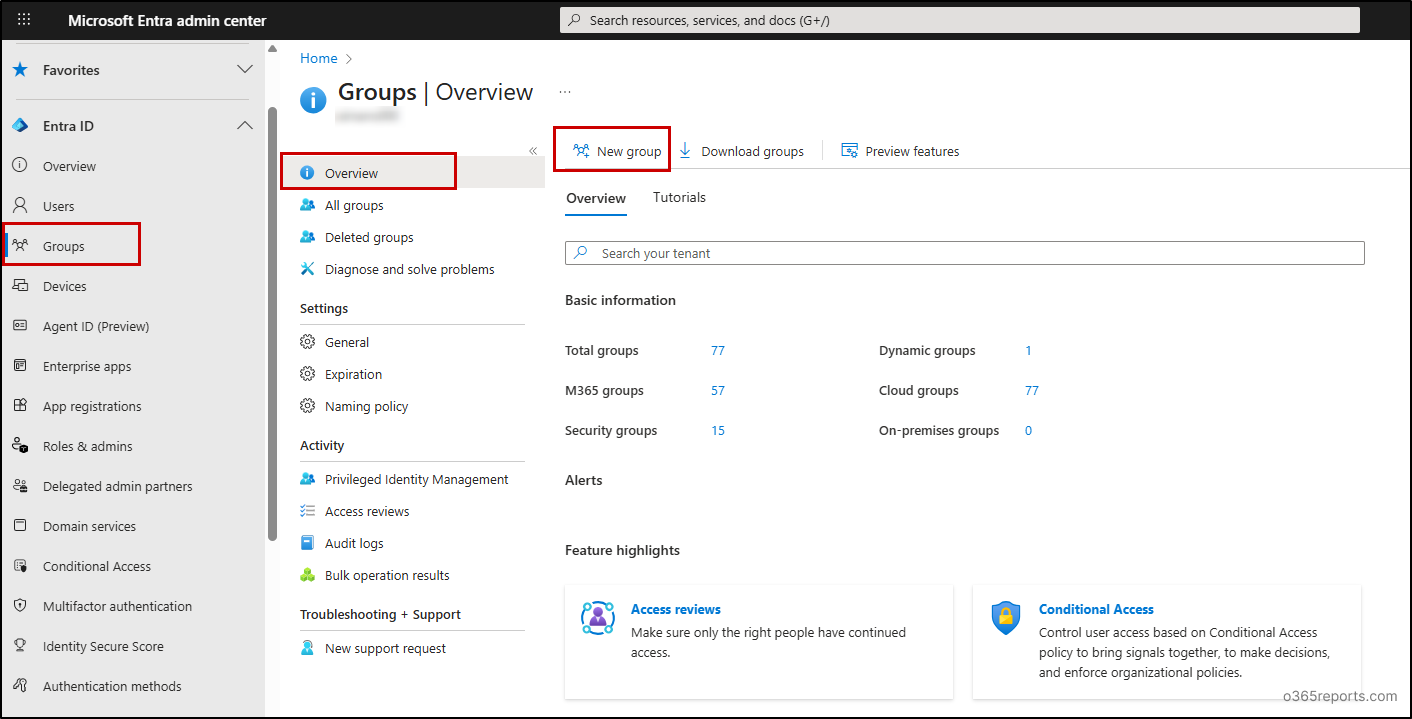Click the Access reviews card icon
This screenshot has width=1412, height=719.
[598, 618]
